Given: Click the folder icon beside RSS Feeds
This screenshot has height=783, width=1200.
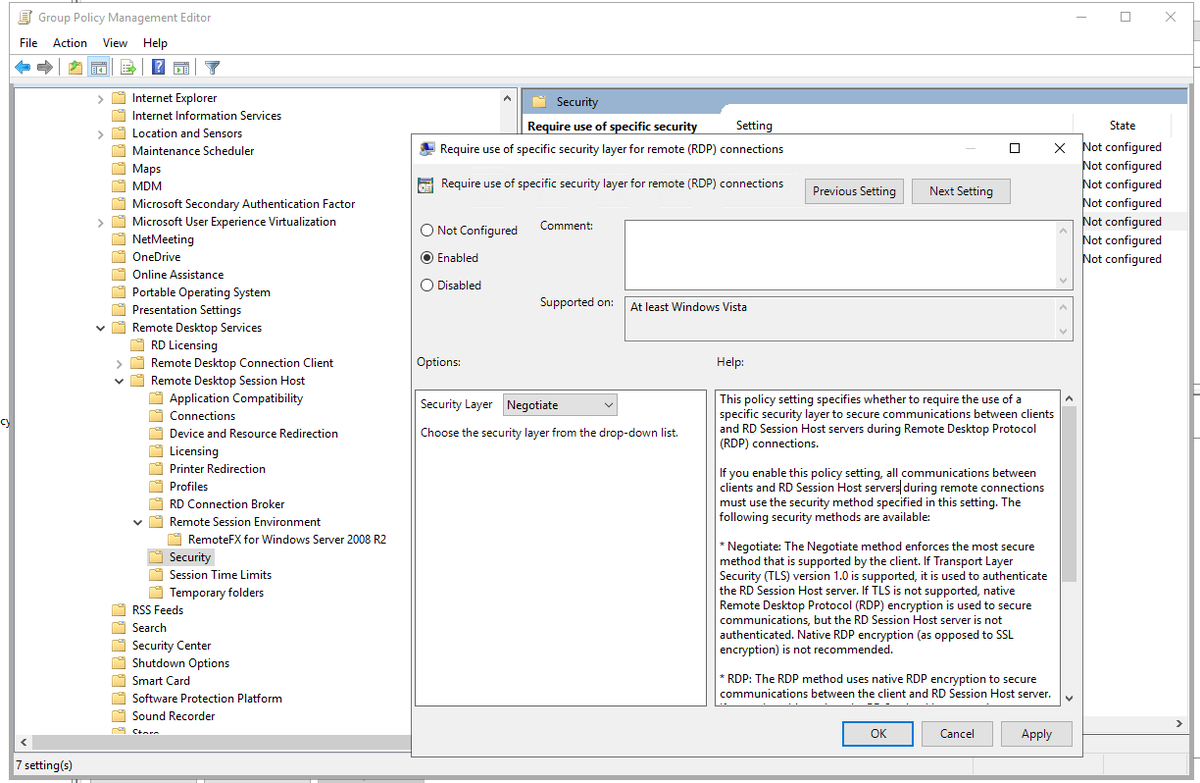Looking at the screenshot, I should [x=119, y=610].
